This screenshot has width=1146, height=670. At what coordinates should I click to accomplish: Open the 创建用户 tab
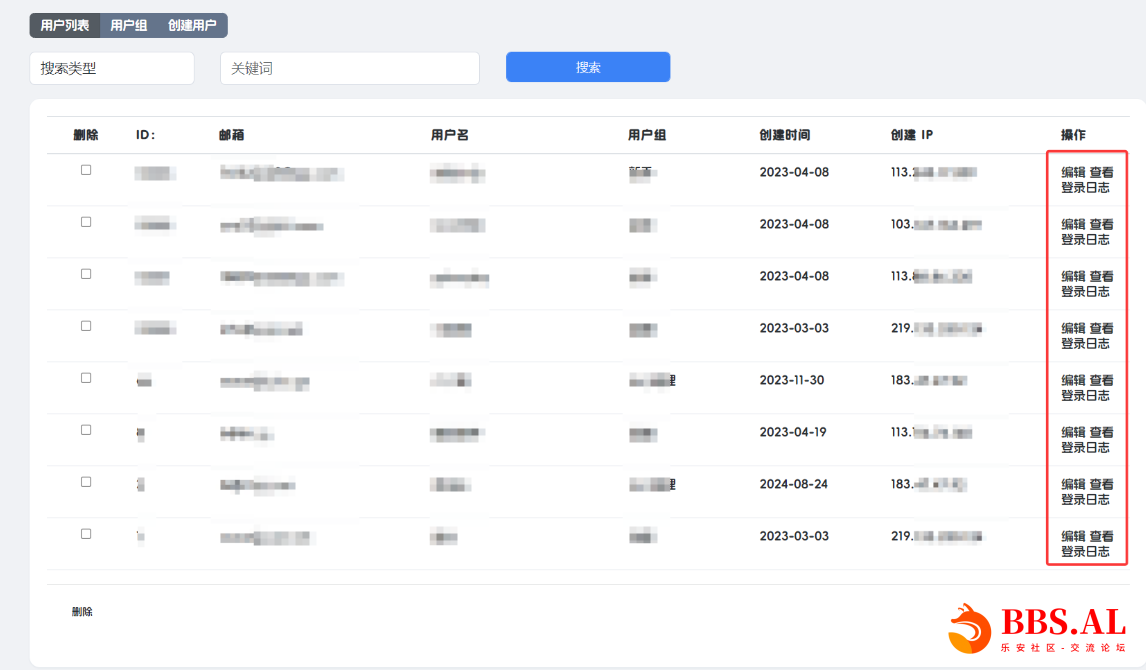tap(192, 25)
